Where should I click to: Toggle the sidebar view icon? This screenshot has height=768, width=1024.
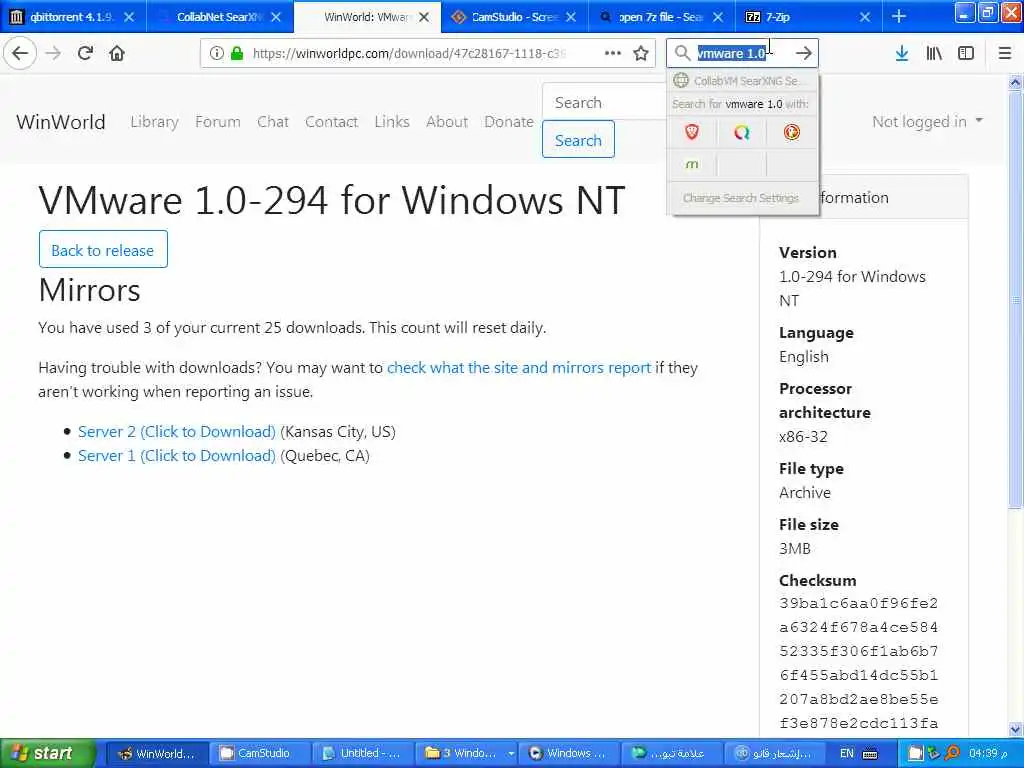coord(966,53)
